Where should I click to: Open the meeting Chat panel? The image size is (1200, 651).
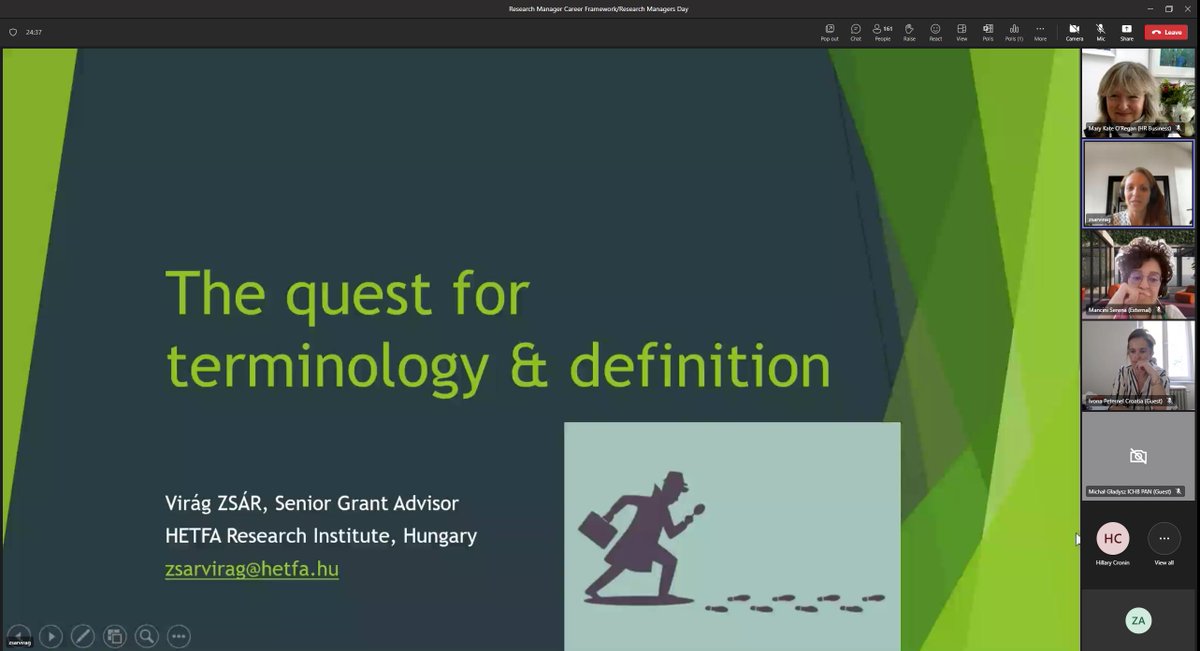(855, 32)
